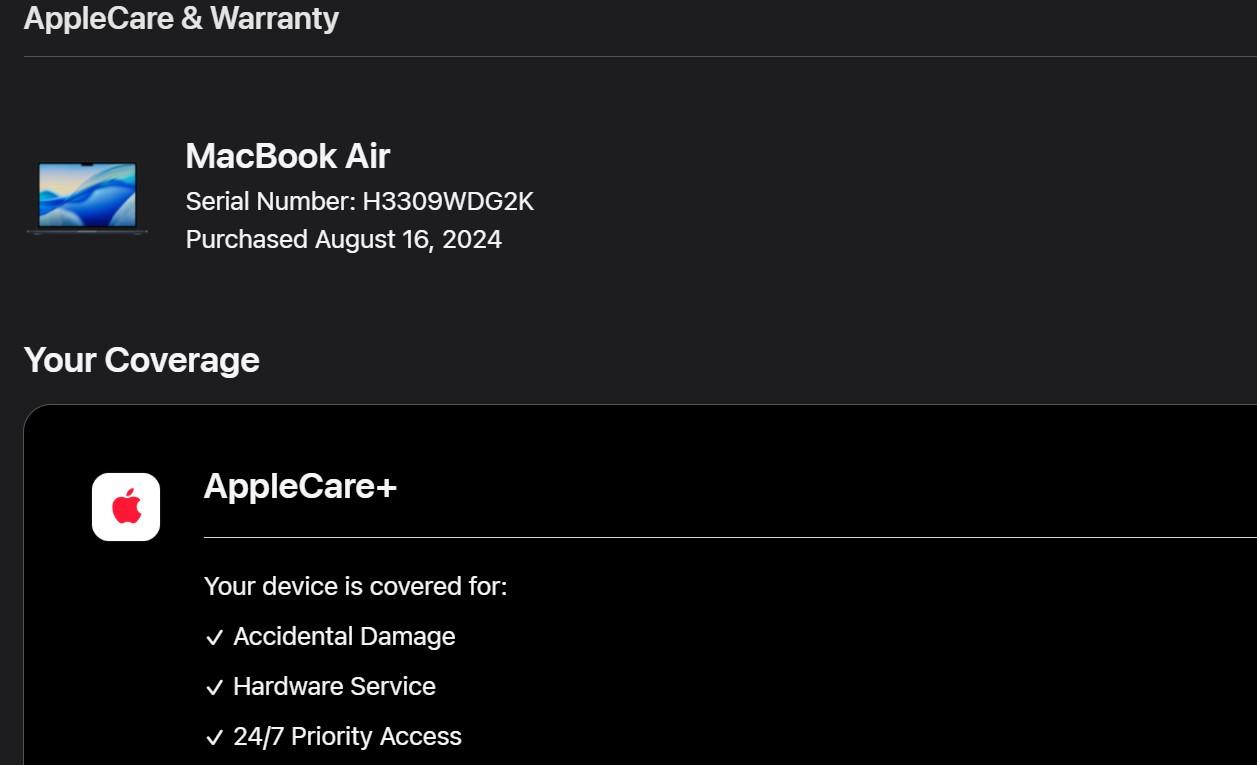This screenshot has height=765, width=1257.
Task: Click the checkmark beside Hardware Service
Action: (214, 688)
